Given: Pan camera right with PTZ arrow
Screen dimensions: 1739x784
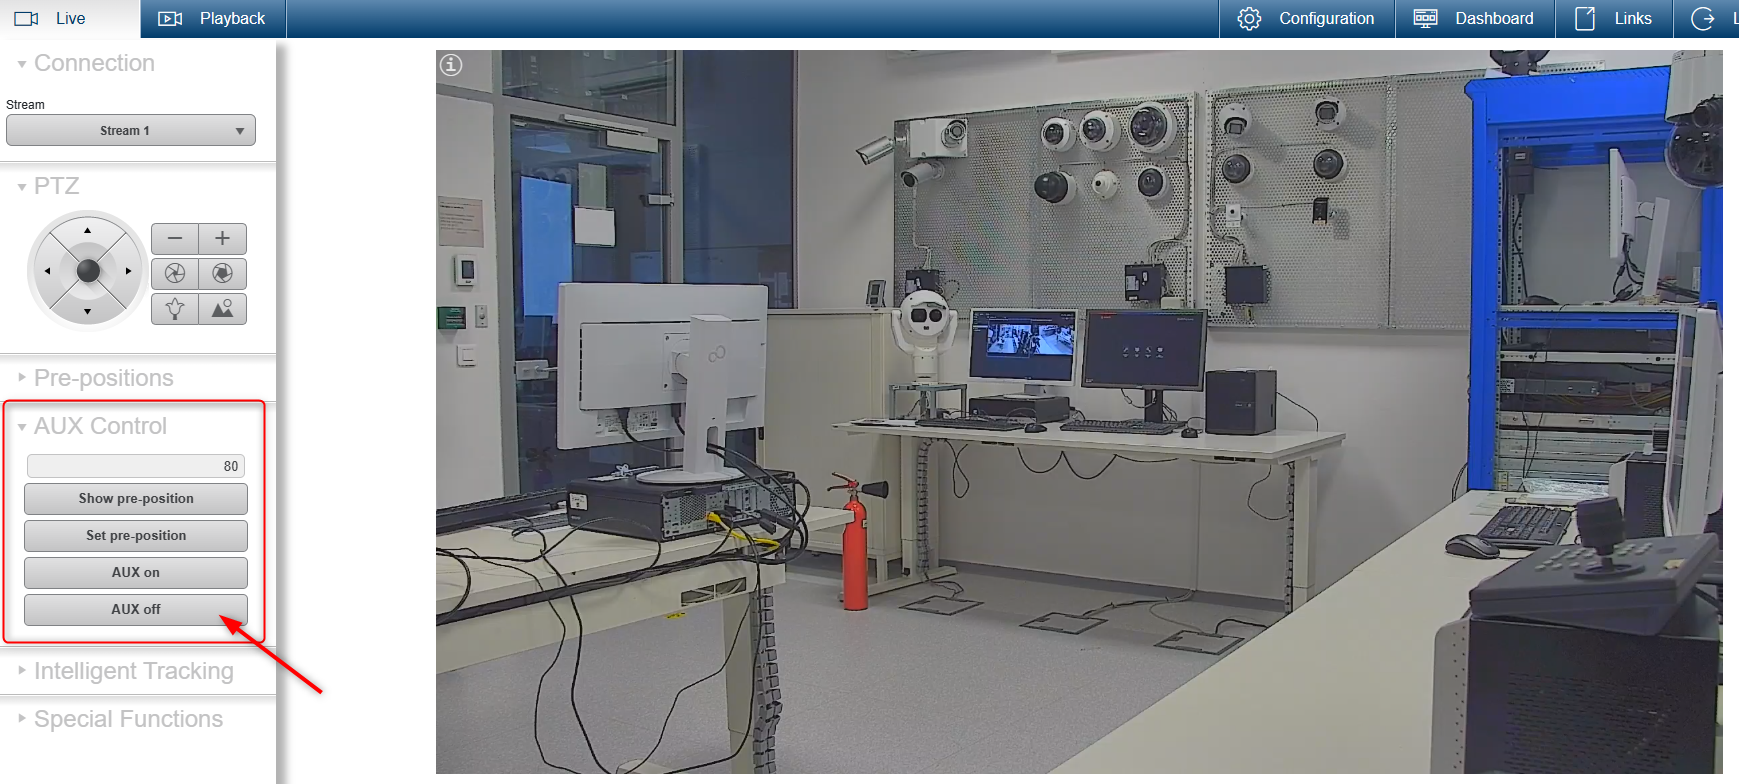Looking at the screenshot, I should 128,271.
